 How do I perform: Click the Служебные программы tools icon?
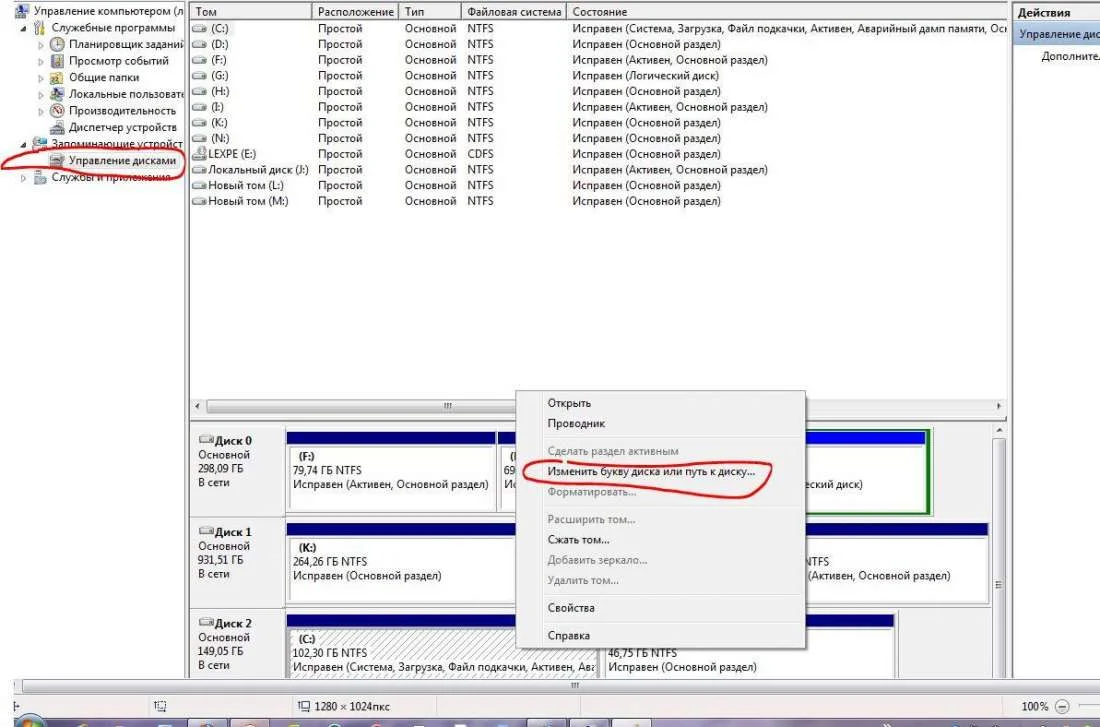tap(40, 28)
